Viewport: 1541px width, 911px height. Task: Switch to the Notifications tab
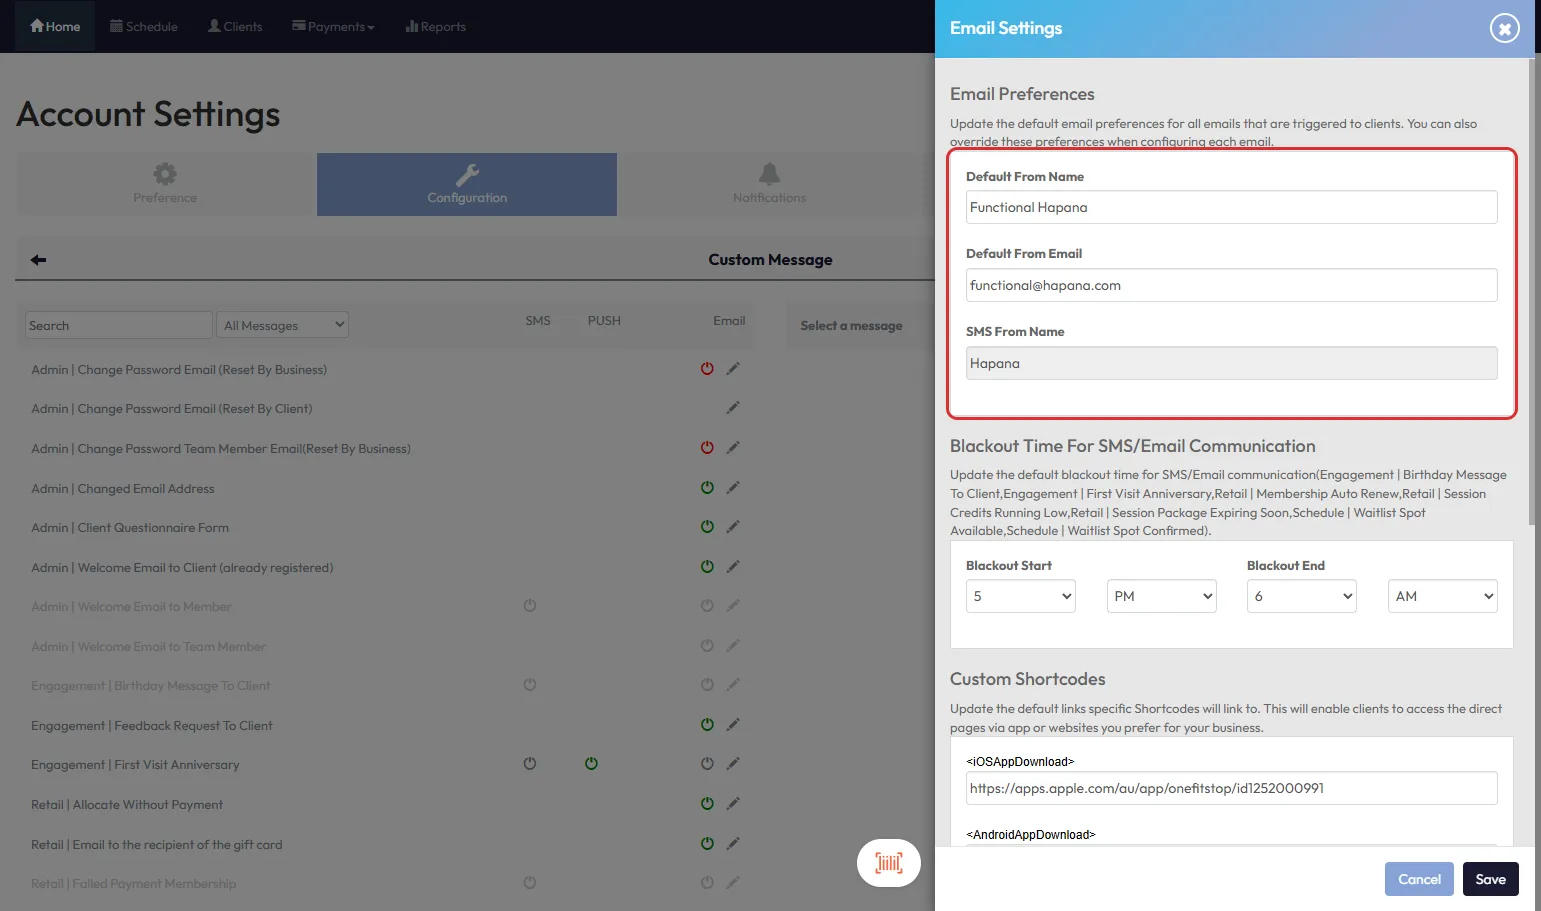[768, 184]
